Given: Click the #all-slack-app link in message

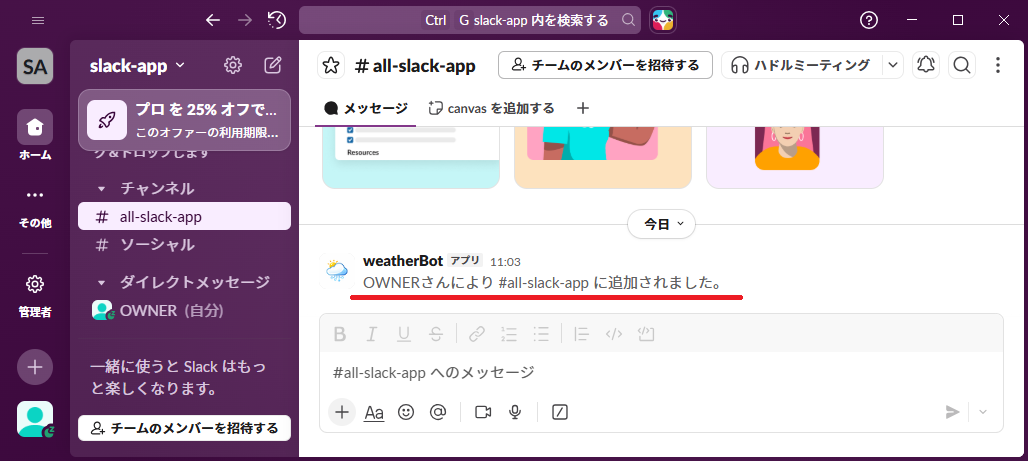Looking at the screenshot, I should pos(543,284).
